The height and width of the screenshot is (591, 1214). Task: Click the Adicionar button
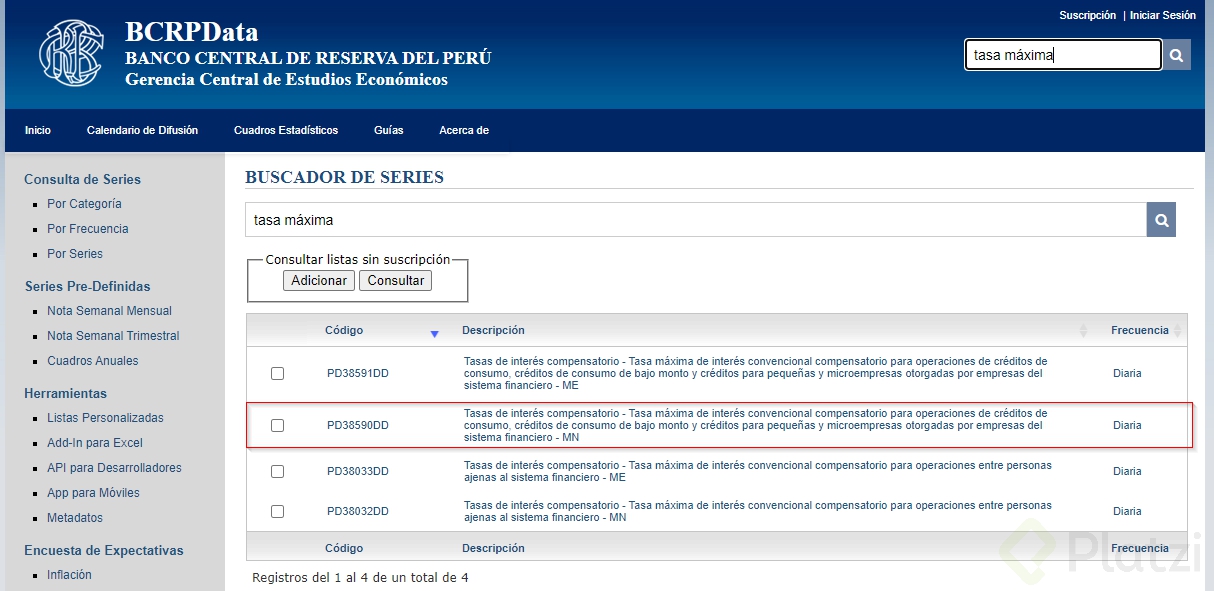click(x=318, y=280)
